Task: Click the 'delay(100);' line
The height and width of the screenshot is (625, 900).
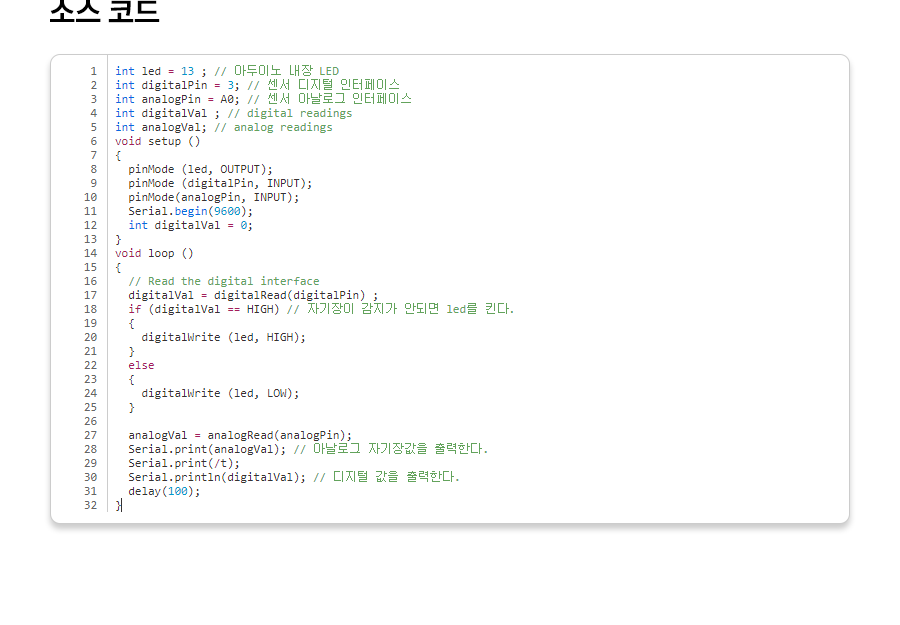Action: [x=164, y=491]
